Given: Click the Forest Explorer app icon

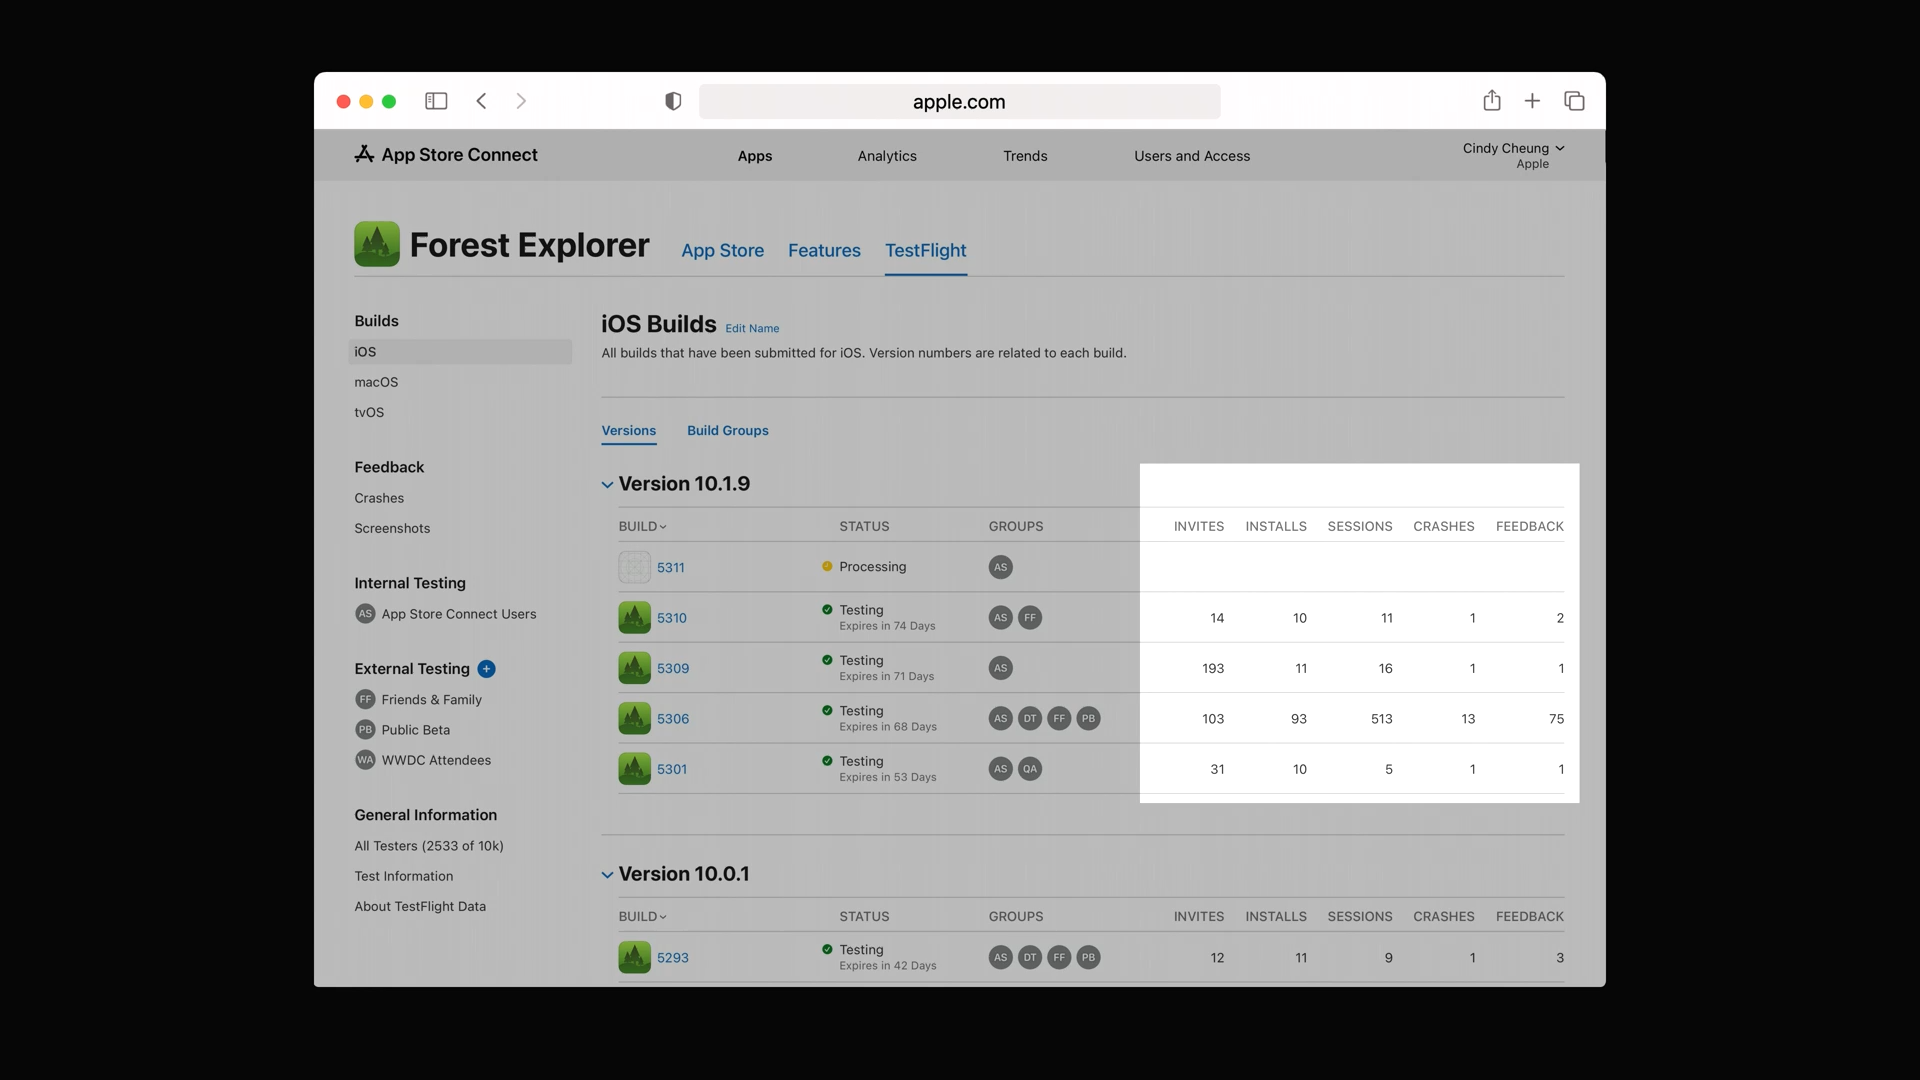Looking at the screenshot, I should tap(376, 244).
